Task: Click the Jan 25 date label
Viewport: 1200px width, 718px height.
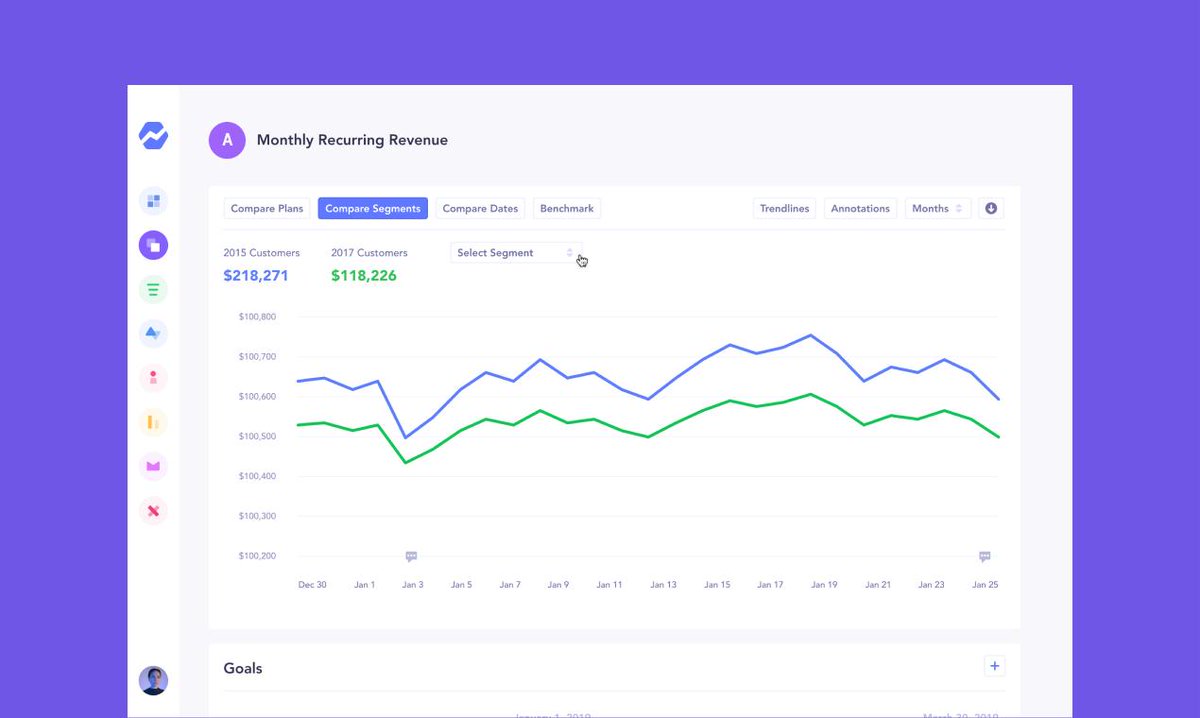Action: [985, 584]
